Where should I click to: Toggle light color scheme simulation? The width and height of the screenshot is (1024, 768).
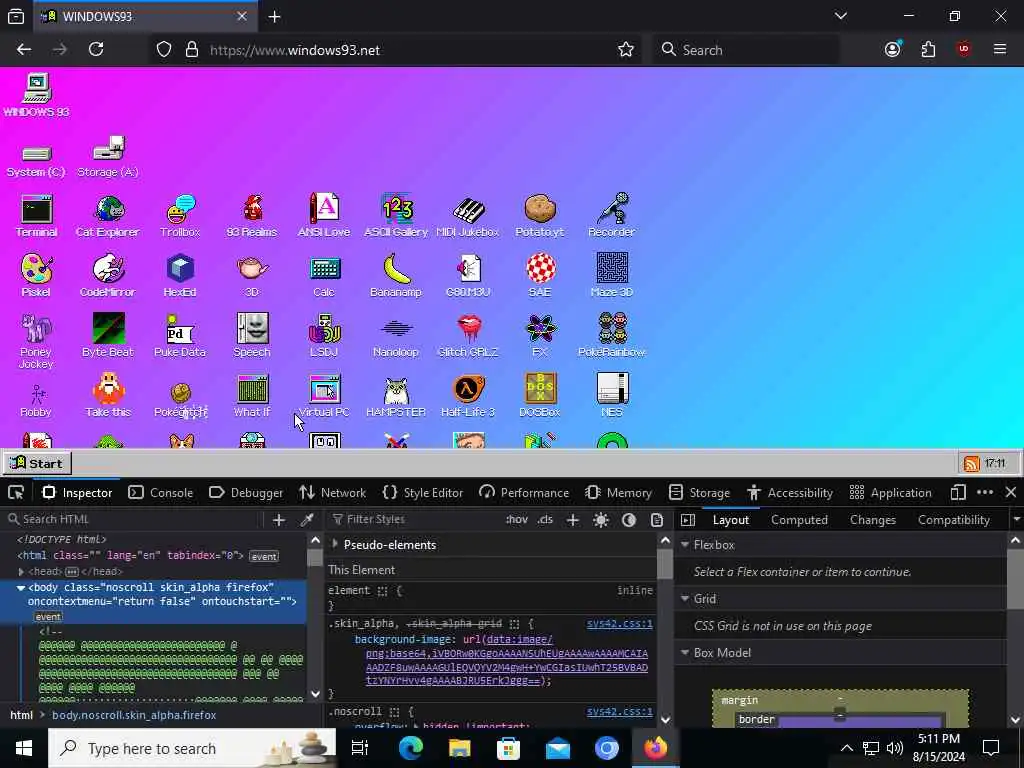tap(601, 520)
